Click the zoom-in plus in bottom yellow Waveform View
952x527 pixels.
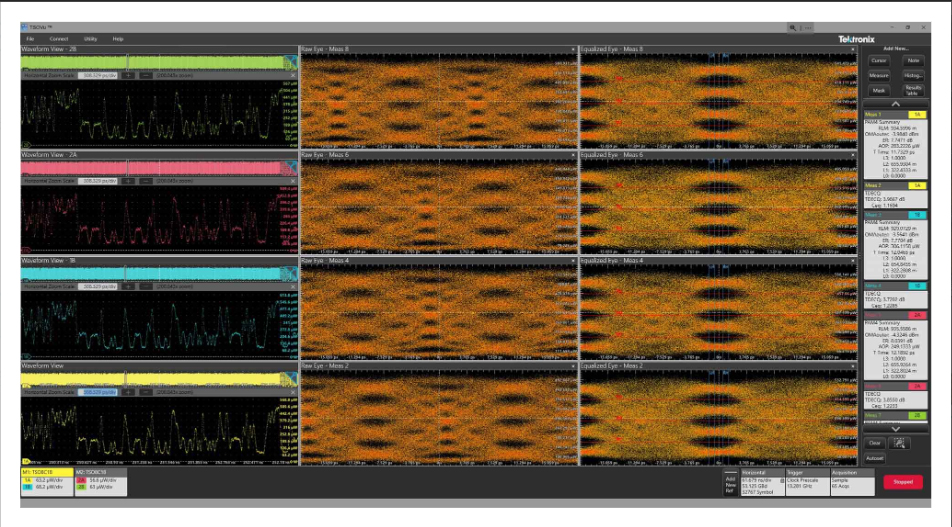click(128, 392)
